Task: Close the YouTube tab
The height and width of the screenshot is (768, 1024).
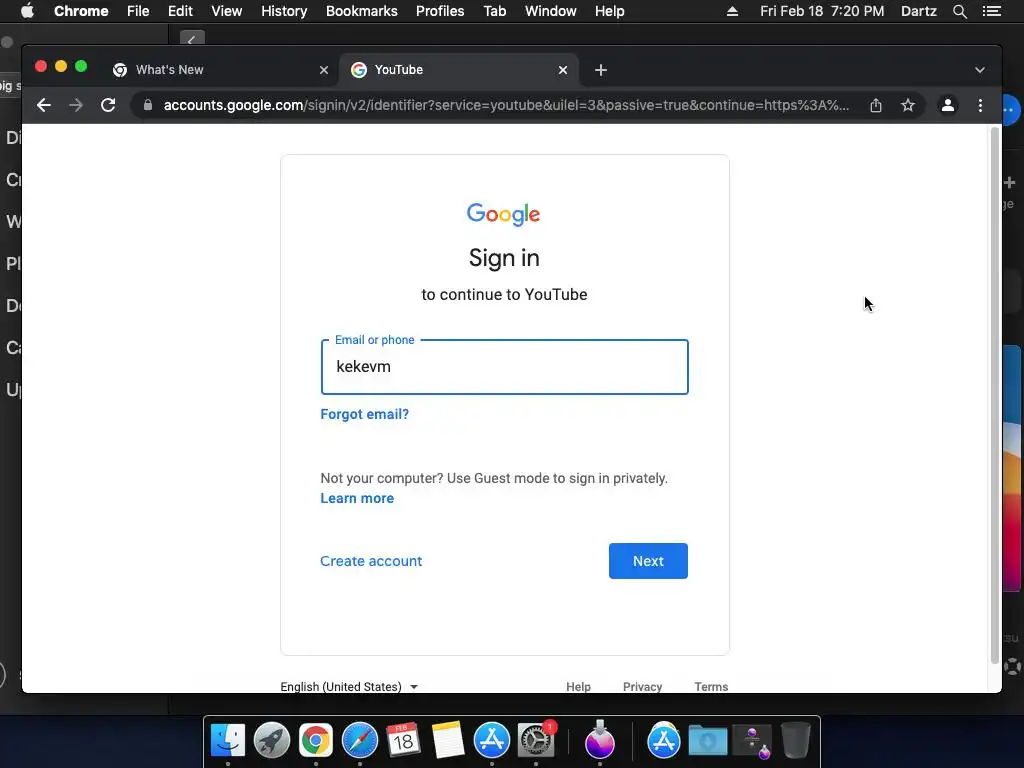Action: [563, 70]
